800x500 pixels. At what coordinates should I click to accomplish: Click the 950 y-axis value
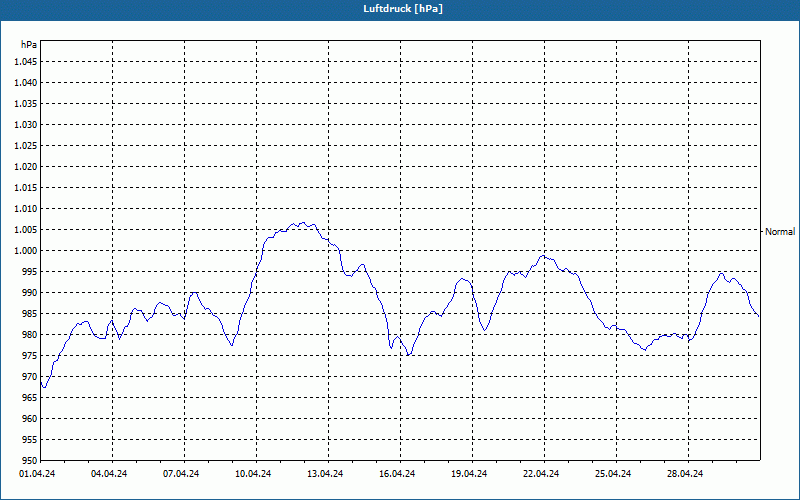pos(30,460)
